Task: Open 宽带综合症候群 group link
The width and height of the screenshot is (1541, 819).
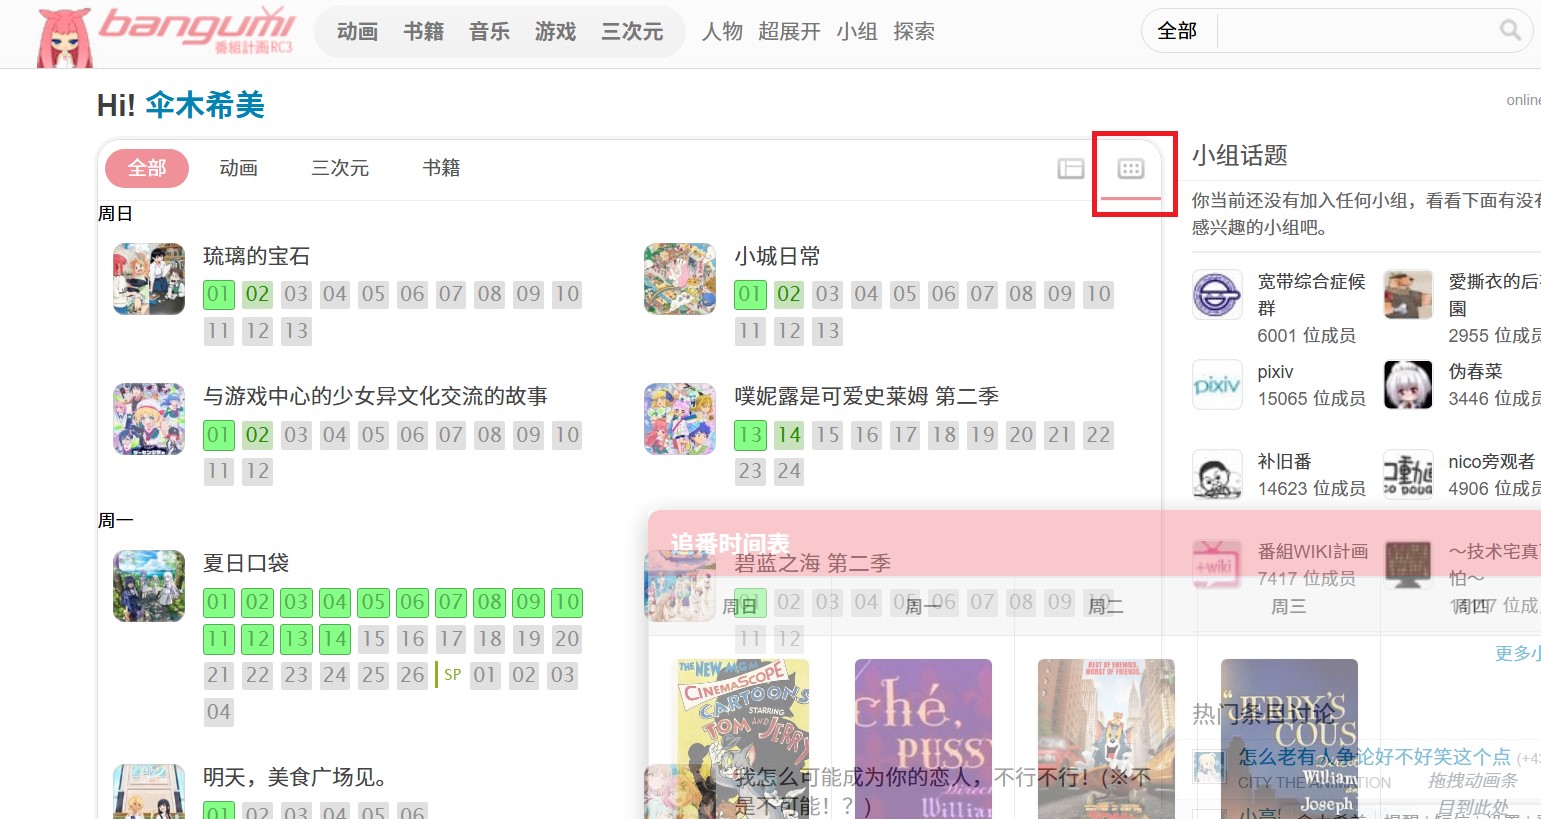Action: point(1311,295)
